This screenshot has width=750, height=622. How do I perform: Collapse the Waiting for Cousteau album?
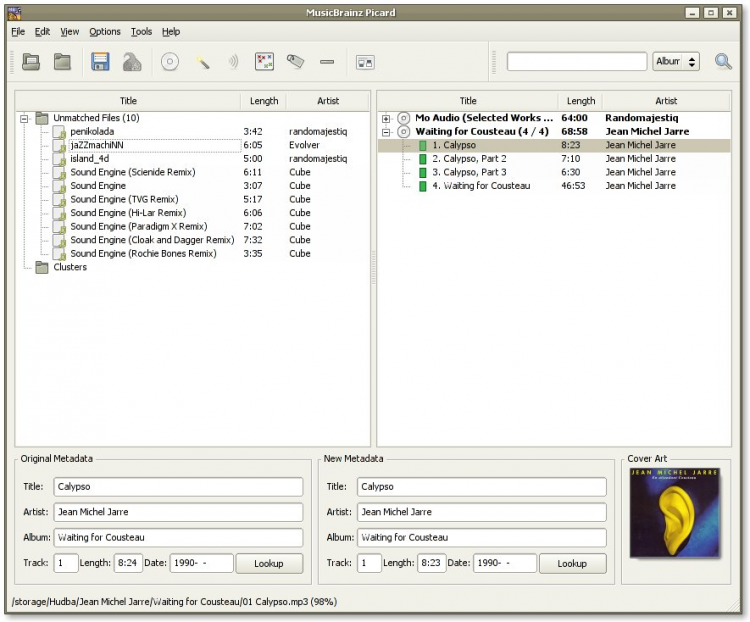[386, 132]
